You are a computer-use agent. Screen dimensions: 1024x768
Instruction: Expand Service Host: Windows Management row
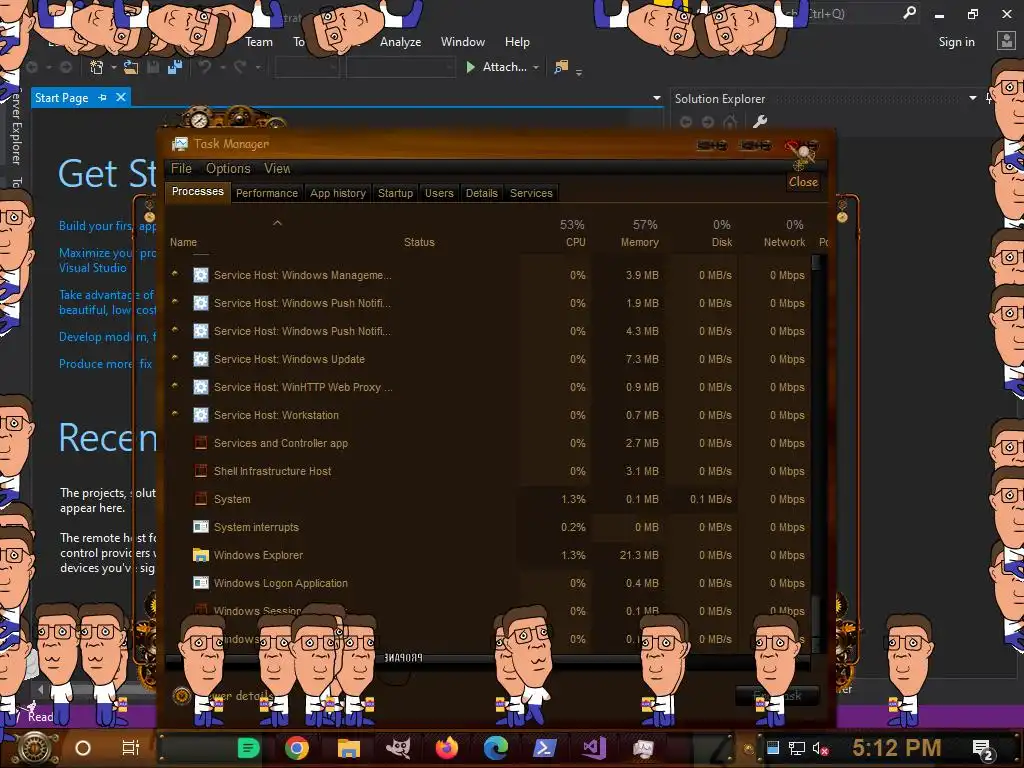click(x=174, y=274)
